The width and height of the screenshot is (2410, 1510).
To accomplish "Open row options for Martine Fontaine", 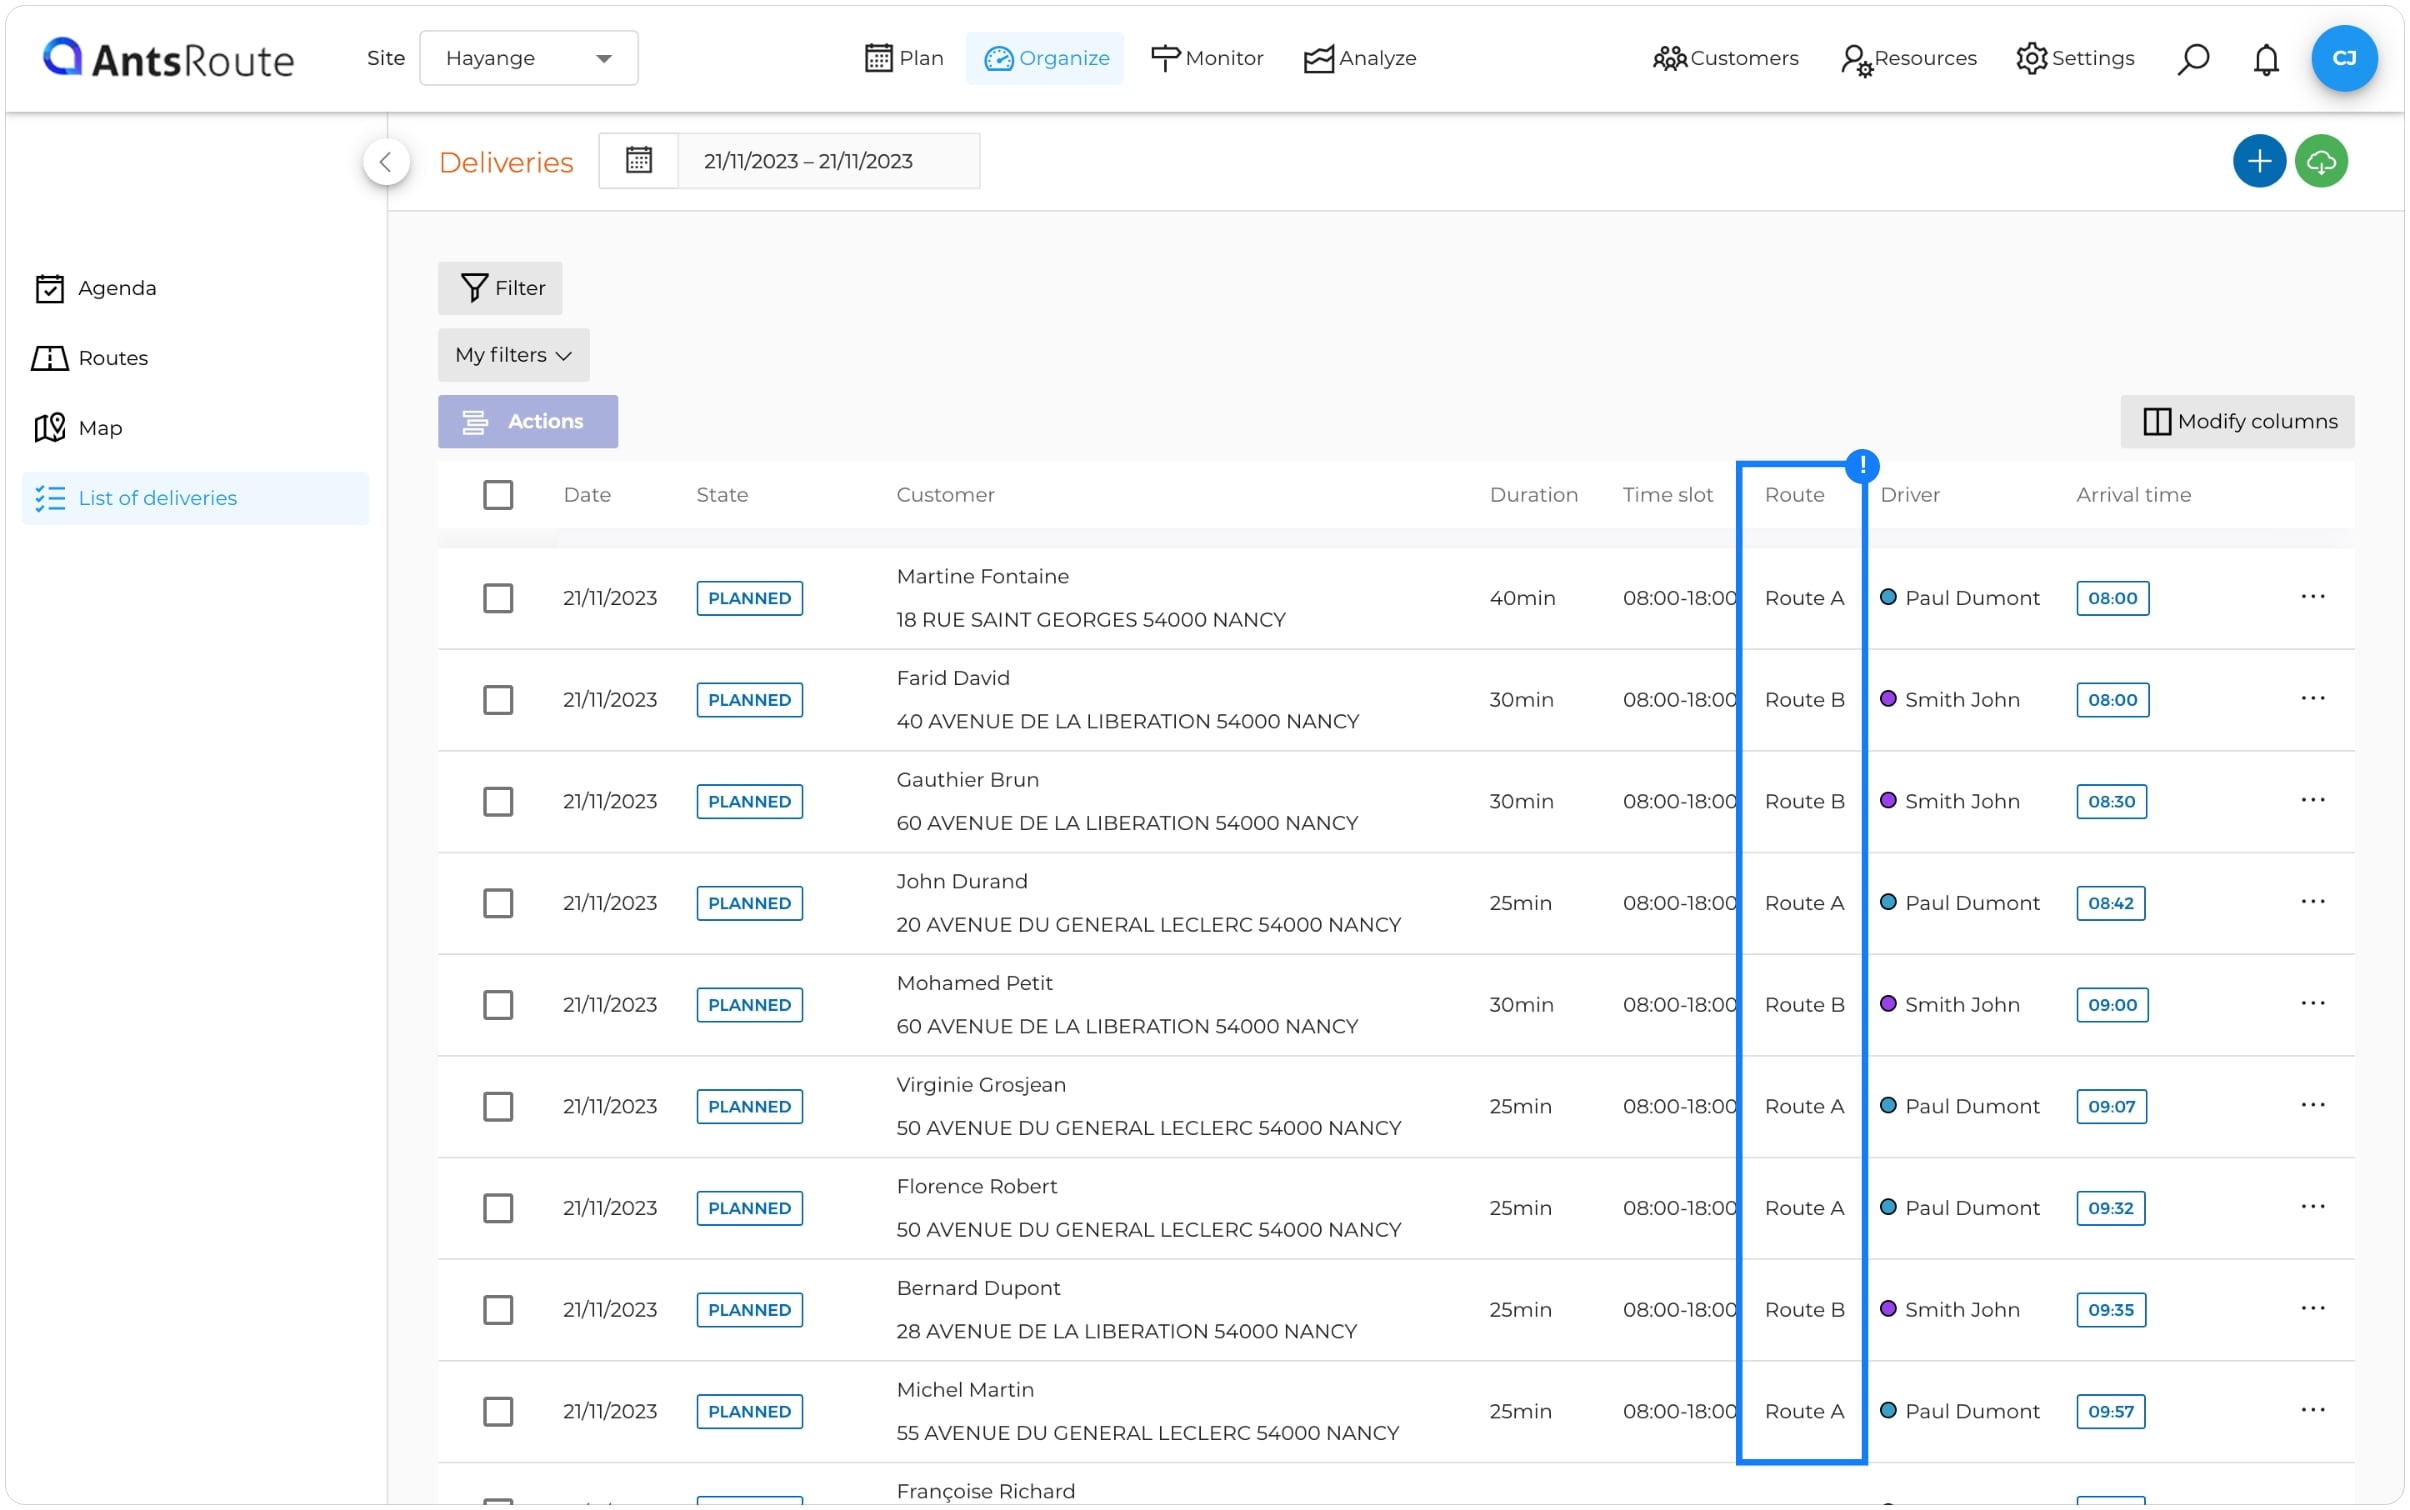I will pyautogui.click(x=2311, y=597).
